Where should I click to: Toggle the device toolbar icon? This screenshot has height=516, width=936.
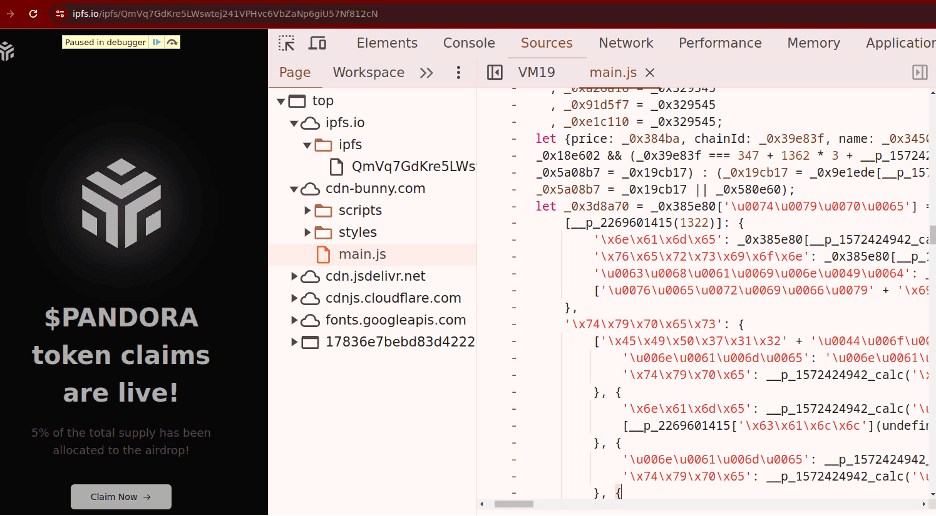(x=317, y=43)
